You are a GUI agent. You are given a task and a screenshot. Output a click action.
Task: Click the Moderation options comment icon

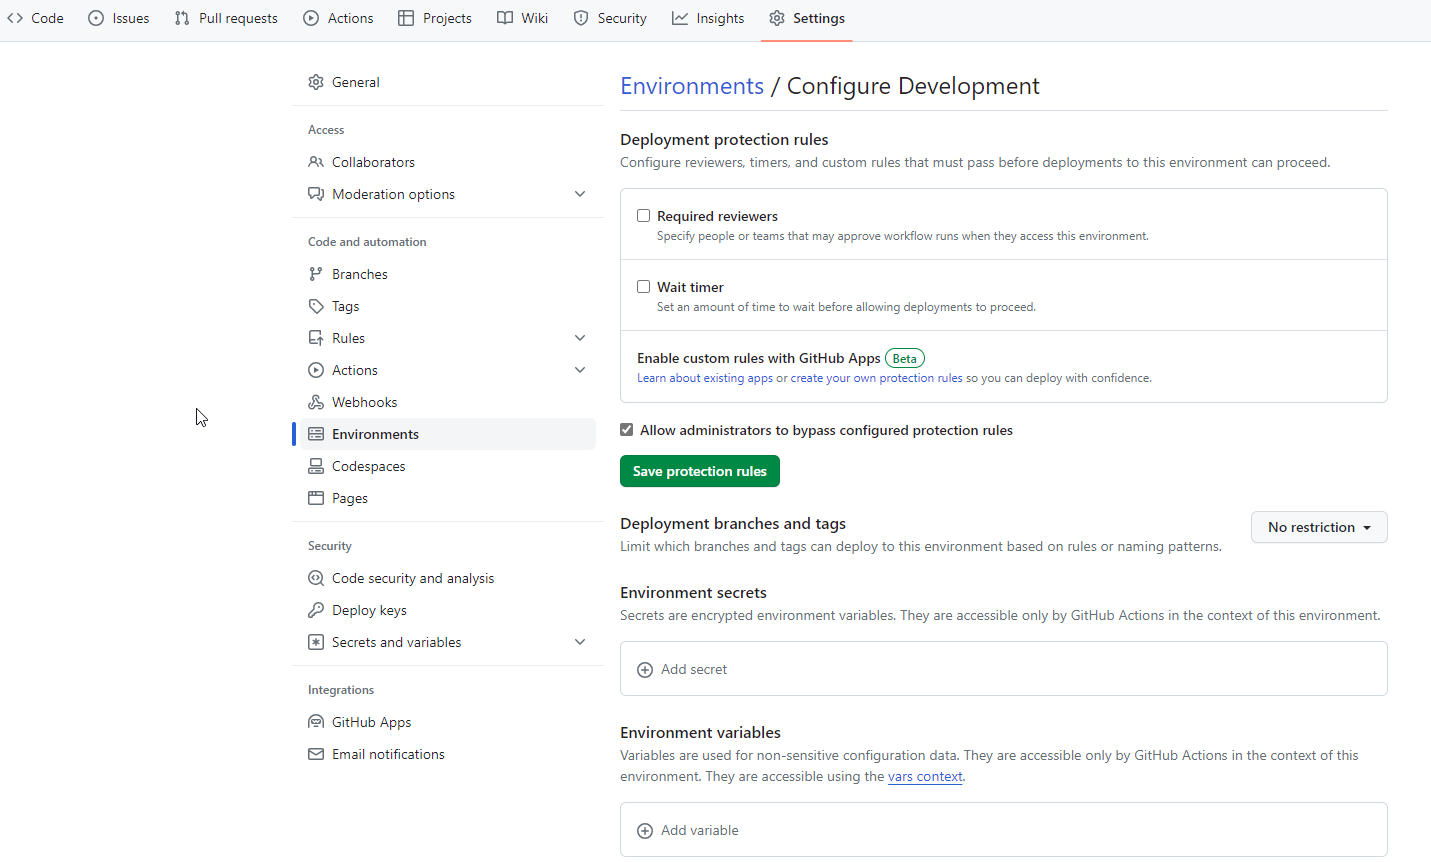coord(316,194)
